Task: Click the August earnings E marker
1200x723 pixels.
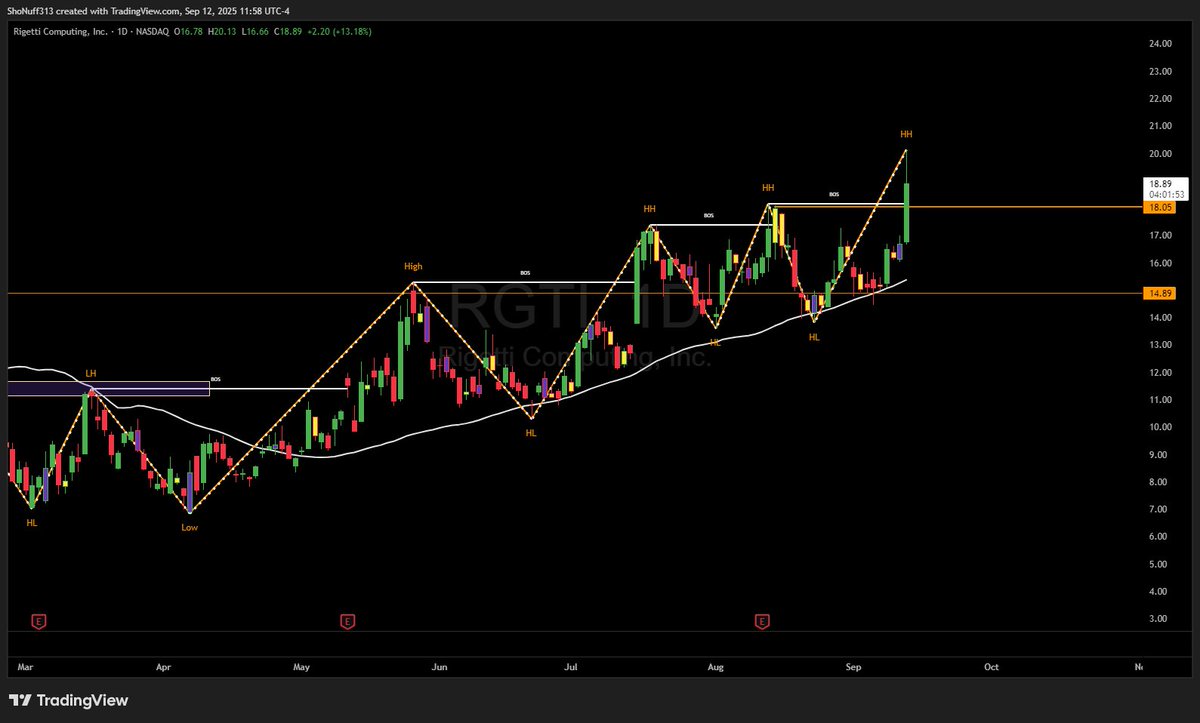Action: tap(762, 621)
